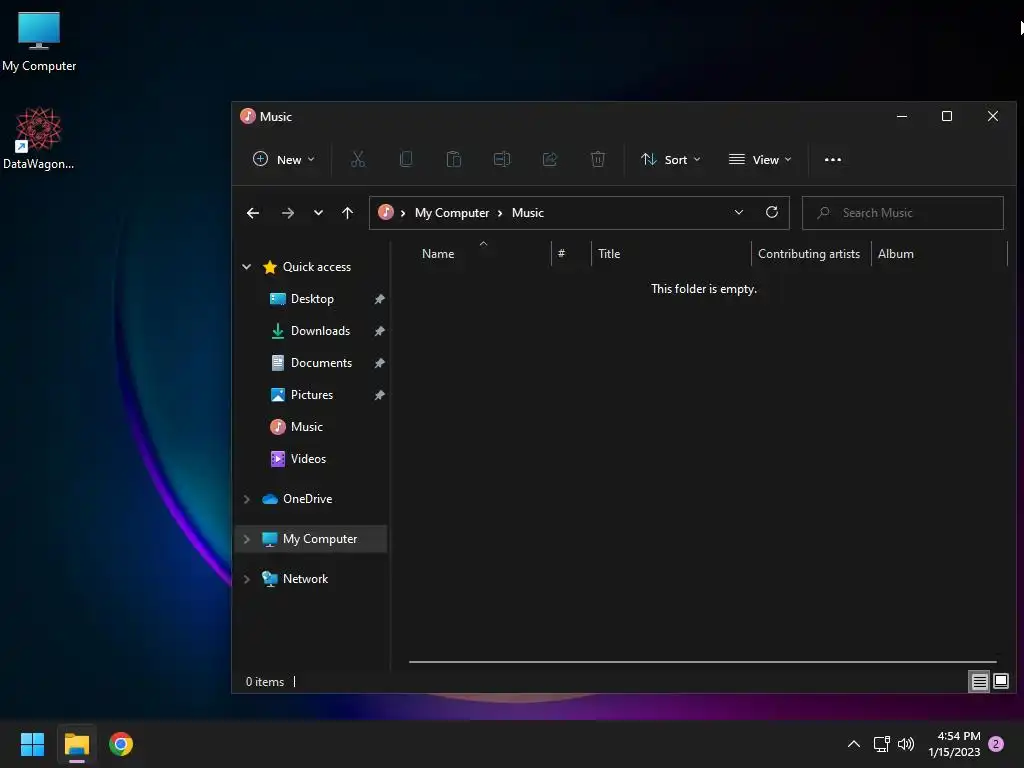Unpin Downloads using its pin icon
Image resolution: width=1024 pixels, height=768 pixels.
tap(379, 331)
